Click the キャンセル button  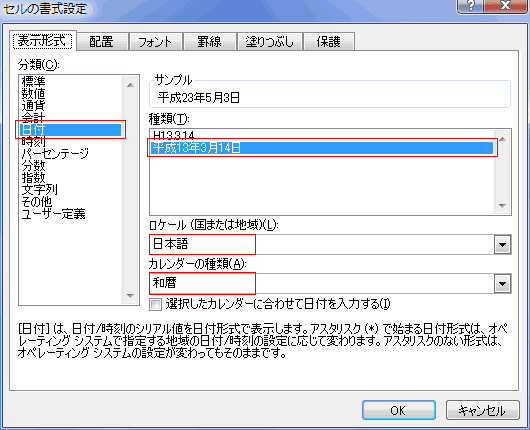coord(482,410)
